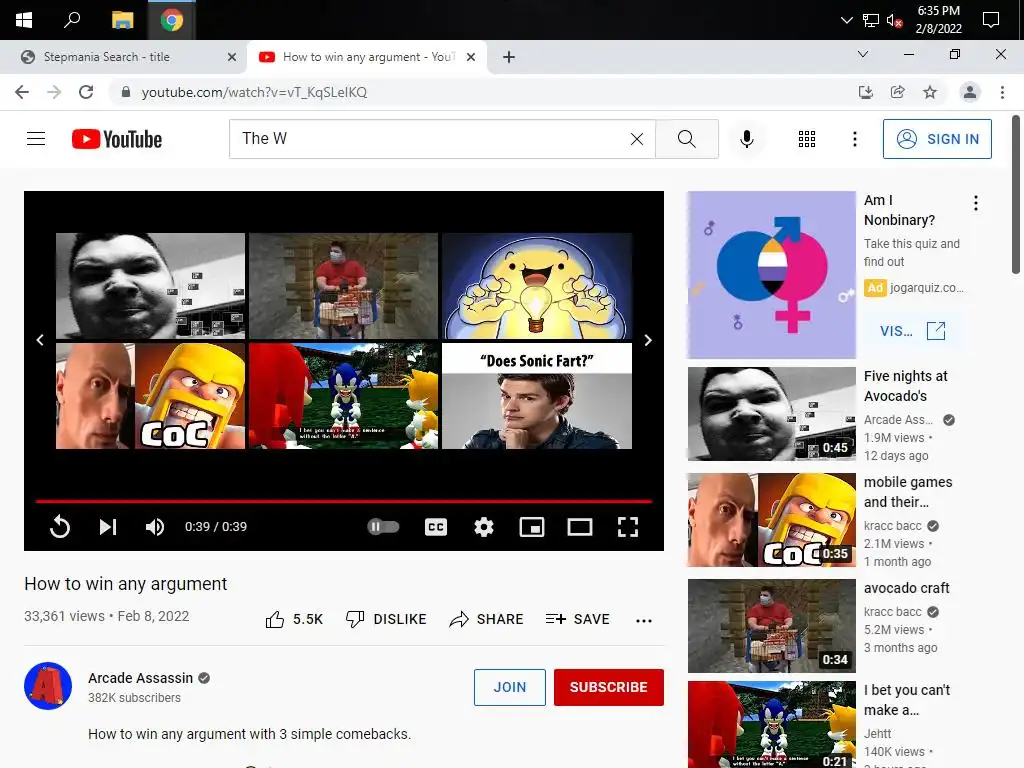
Task: Open Arcade Assassin channel name link
Action: [x=140, y=678]
